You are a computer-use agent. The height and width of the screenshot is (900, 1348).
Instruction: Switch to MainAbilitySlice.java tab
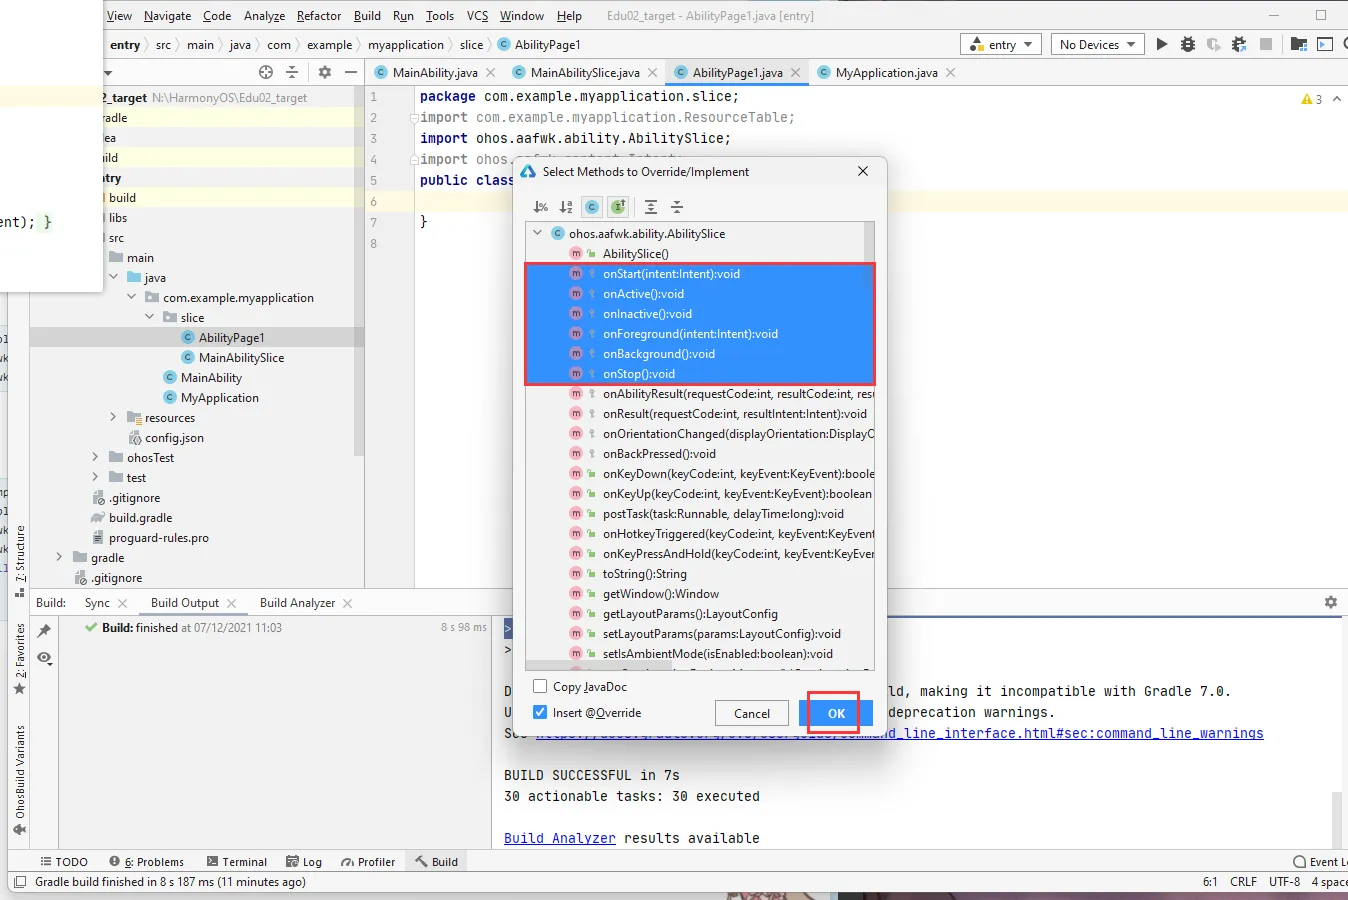click(x=584, y=72)
